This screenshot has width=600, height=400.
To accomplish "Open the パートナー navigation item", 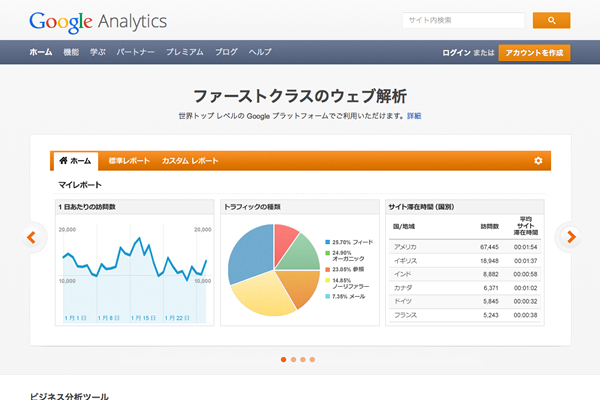I will tap(135, 52).
